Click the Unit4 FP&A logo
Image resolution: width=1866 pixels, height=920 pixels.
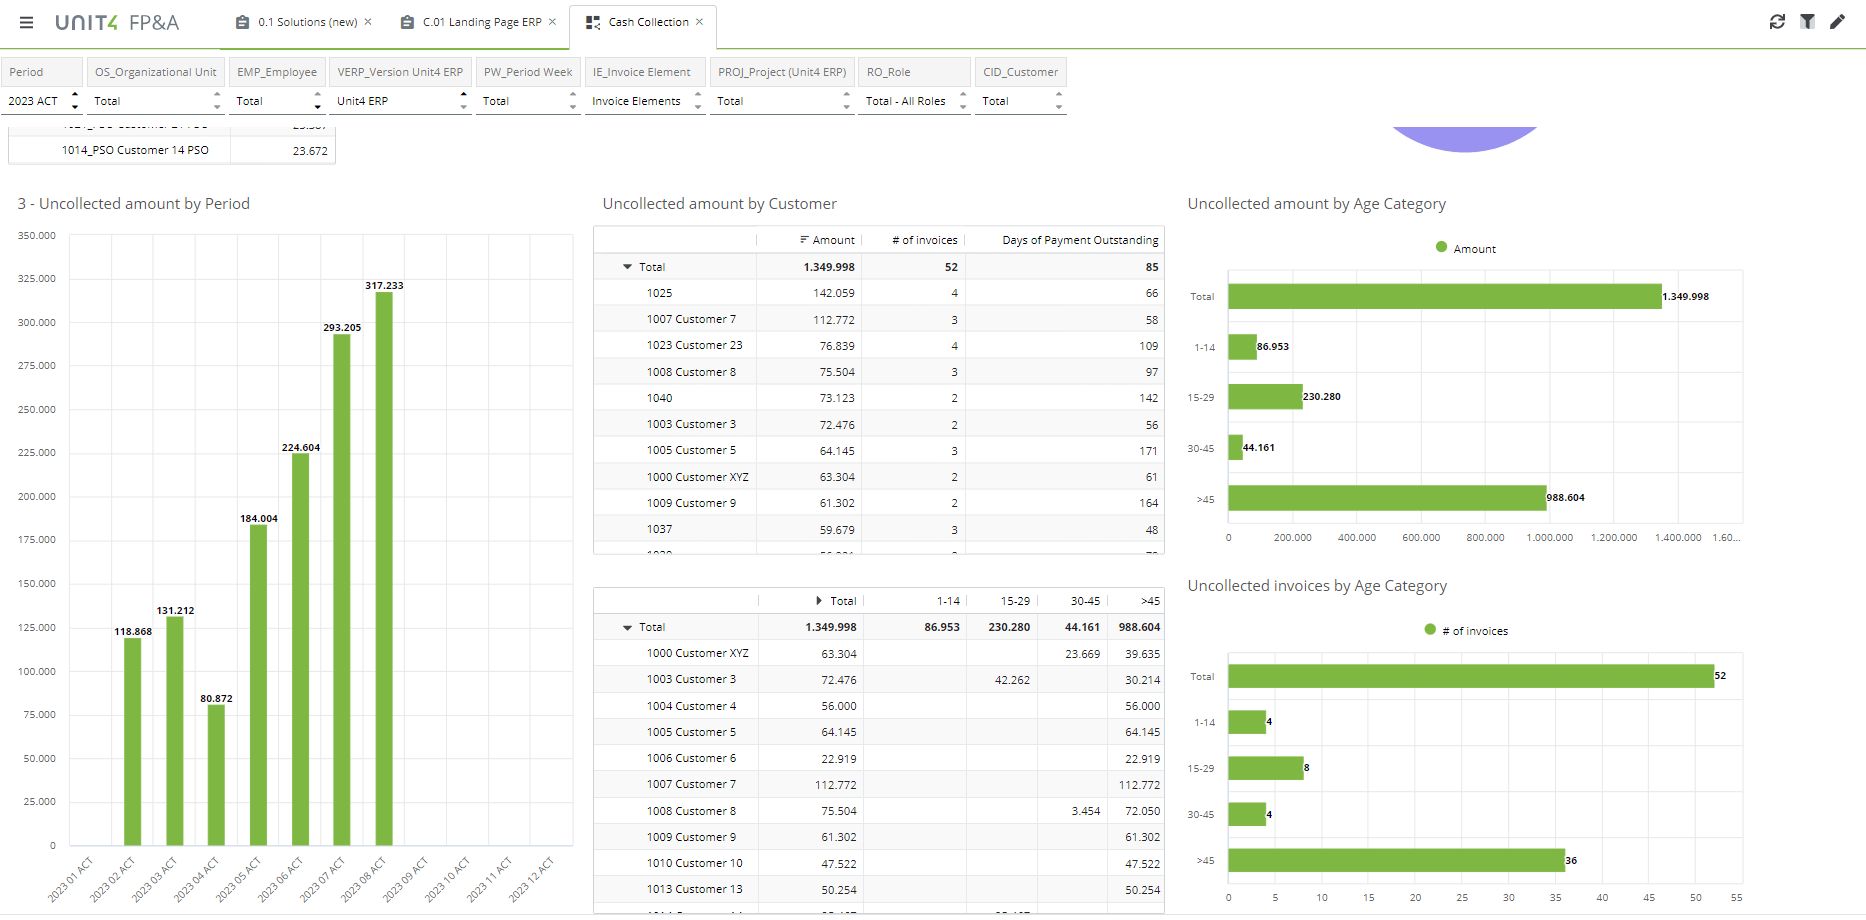pyautogui.click(x=117, y=22)
